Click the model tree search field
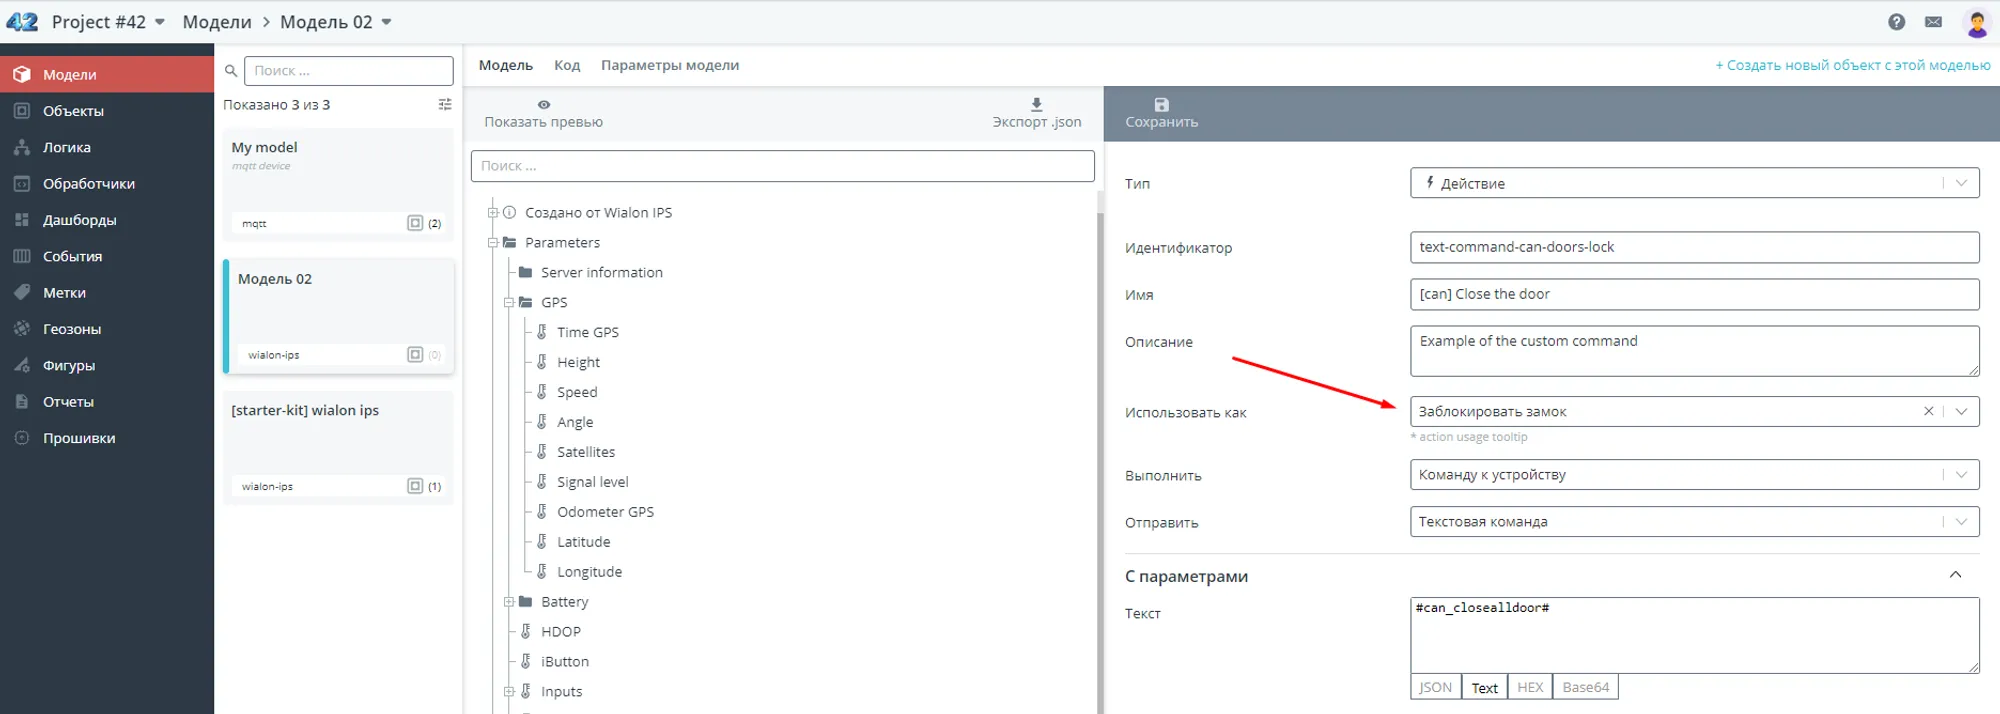The width and height of the screenshot is (2000, 714). (x=783, y=166)
